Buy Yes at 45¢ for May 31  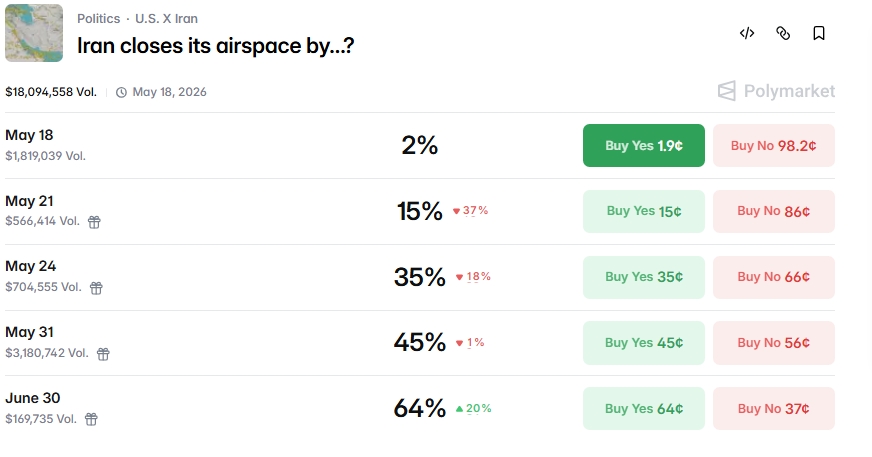coord(643,342)
